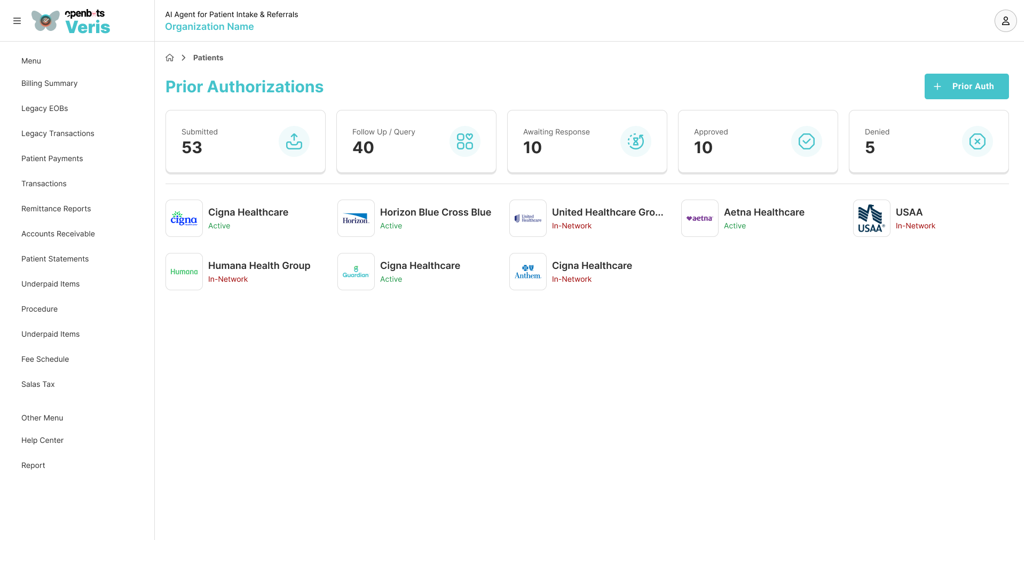Open the USAA payer logo
Viewport: 1024px width, 576px height.
coord(871,218)
